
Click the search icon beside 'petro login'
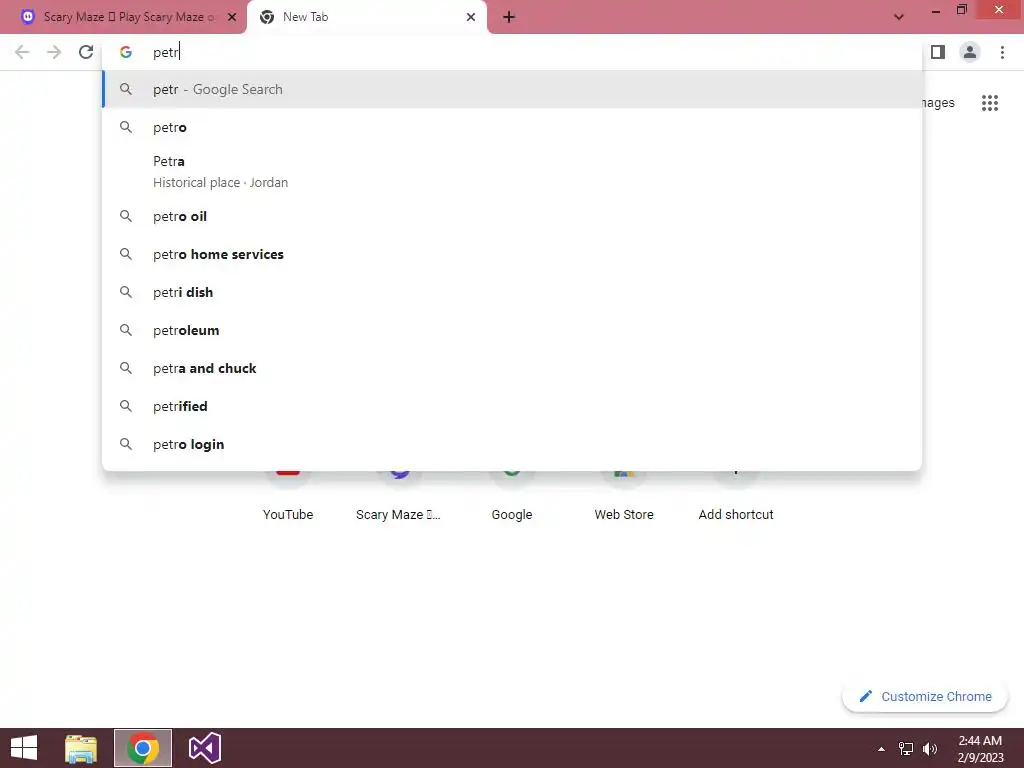point(126,444)
